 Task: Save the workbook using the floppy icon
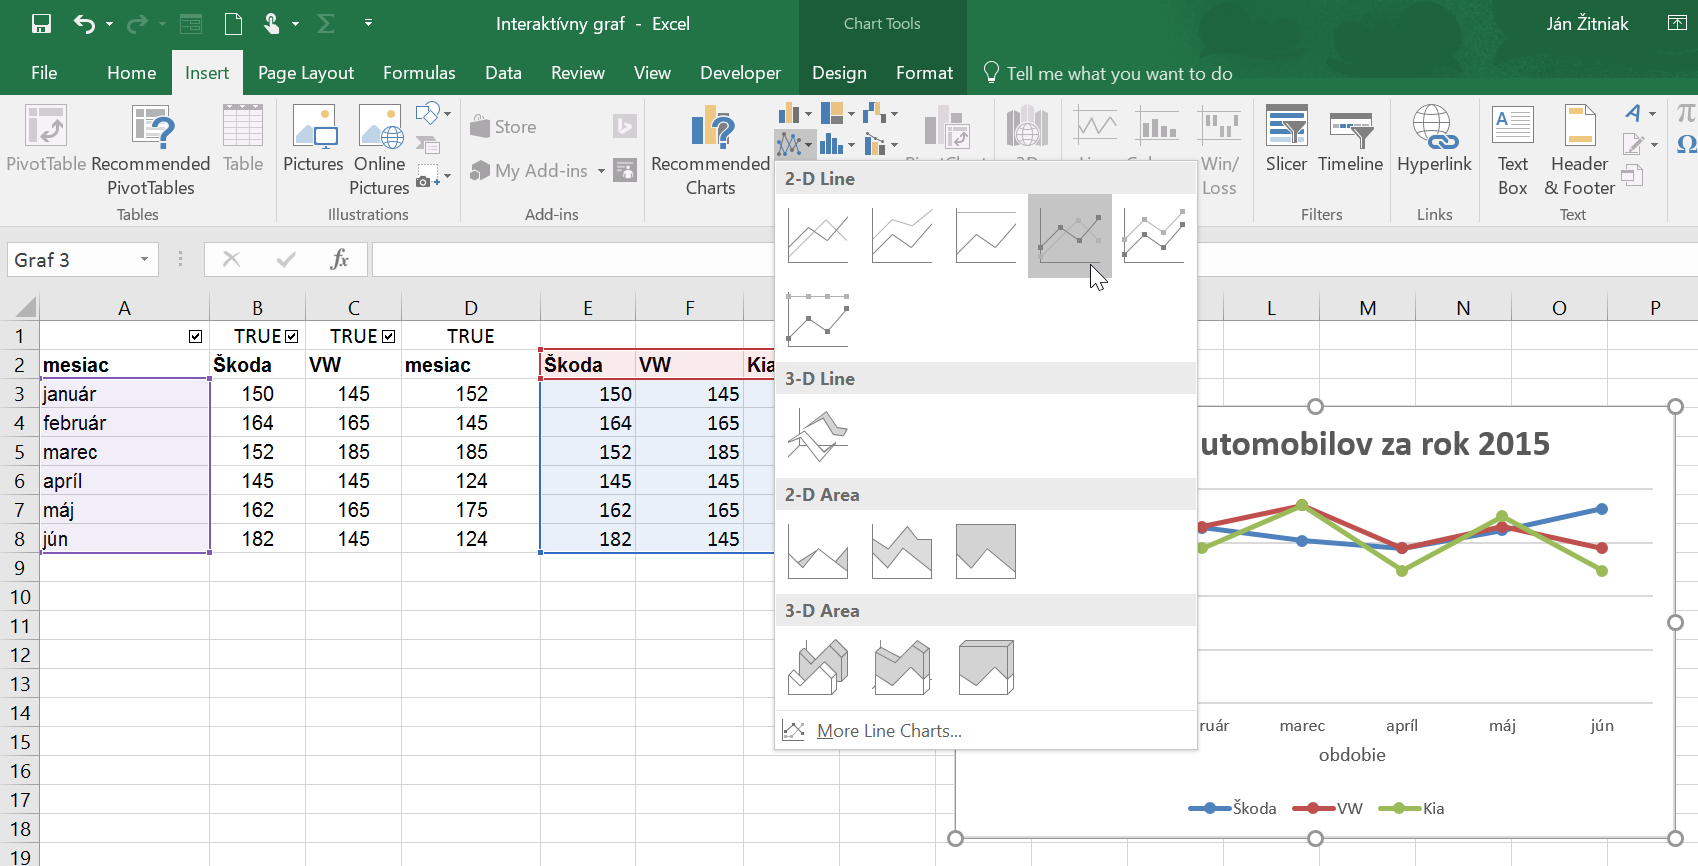click(x=41, y=23)
